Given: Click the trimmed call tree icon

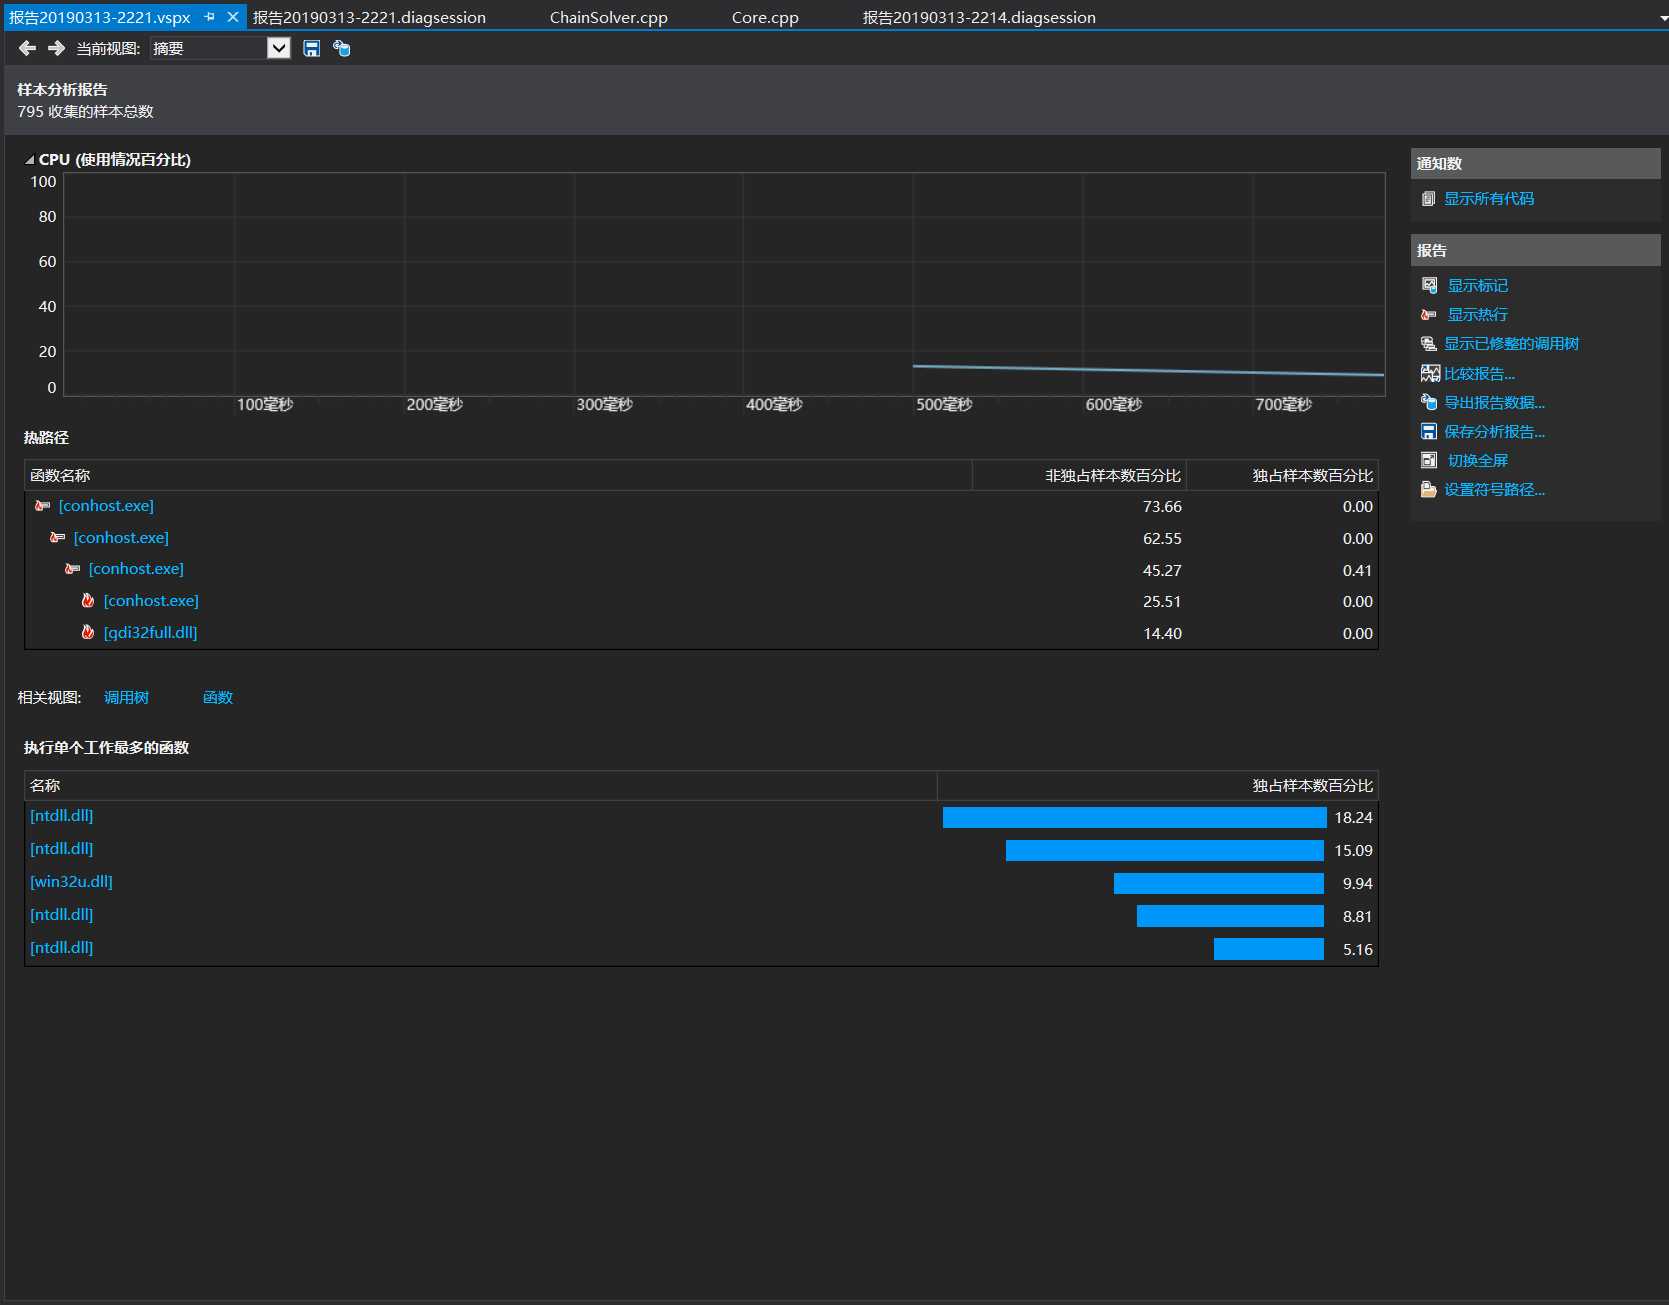Looking at the screenshot, I should (1429, 344).
